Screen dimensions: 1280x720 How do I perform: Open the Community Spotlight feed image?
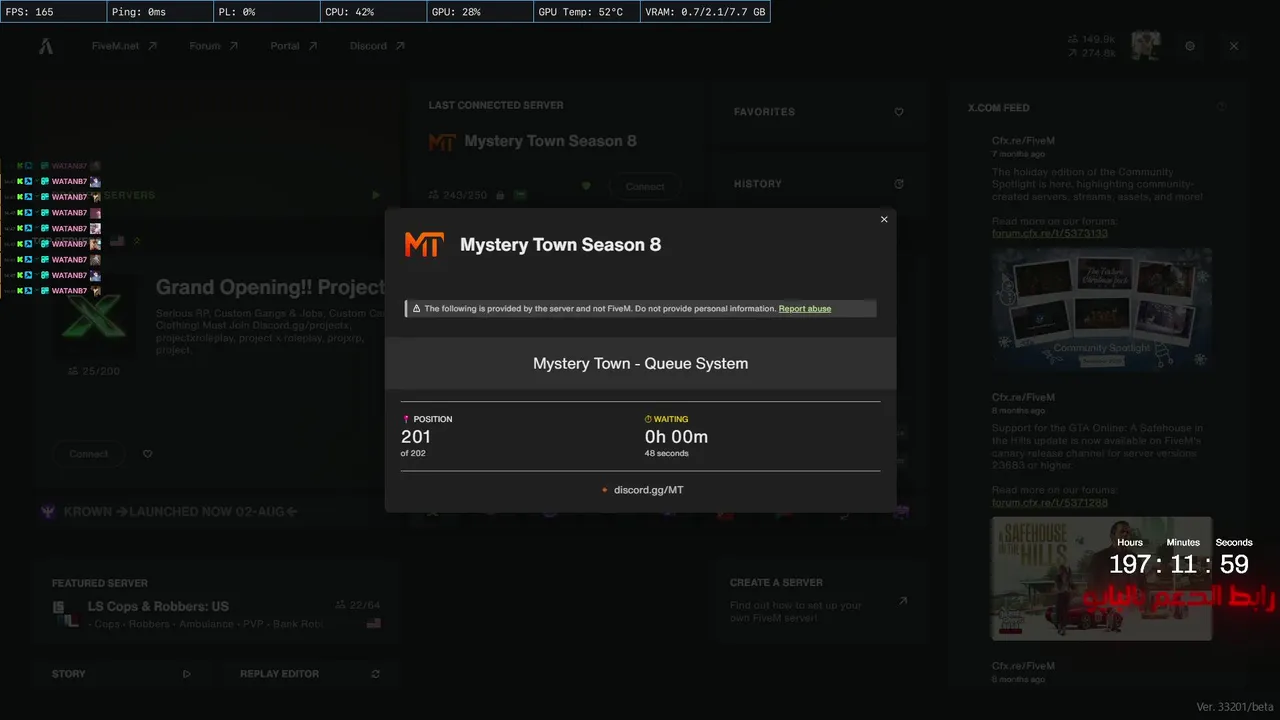click(1101, 311)
